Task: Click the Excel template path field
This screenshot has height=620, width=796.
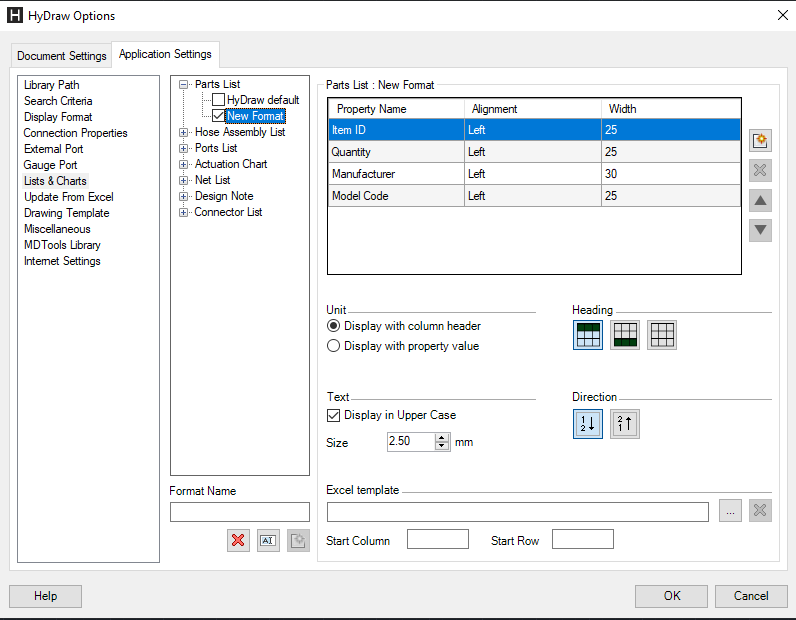Action: 518,512
